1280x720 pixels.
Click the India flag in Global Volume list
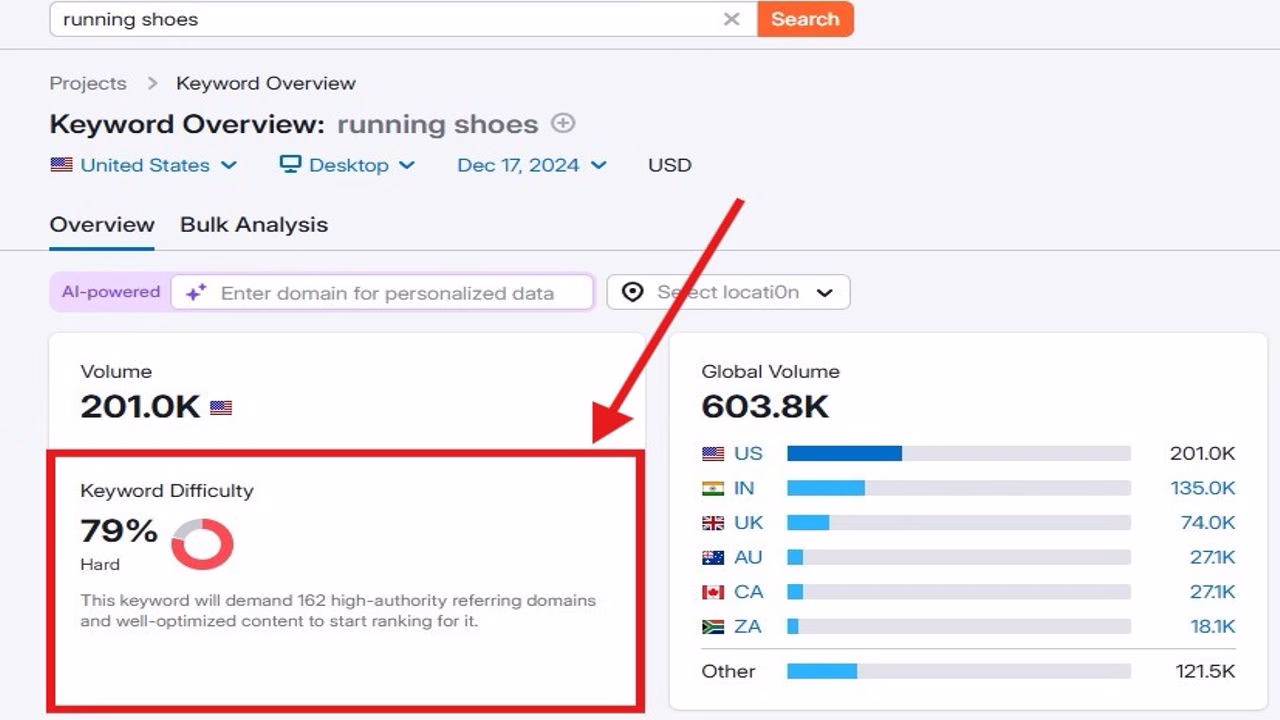point(712,488)
